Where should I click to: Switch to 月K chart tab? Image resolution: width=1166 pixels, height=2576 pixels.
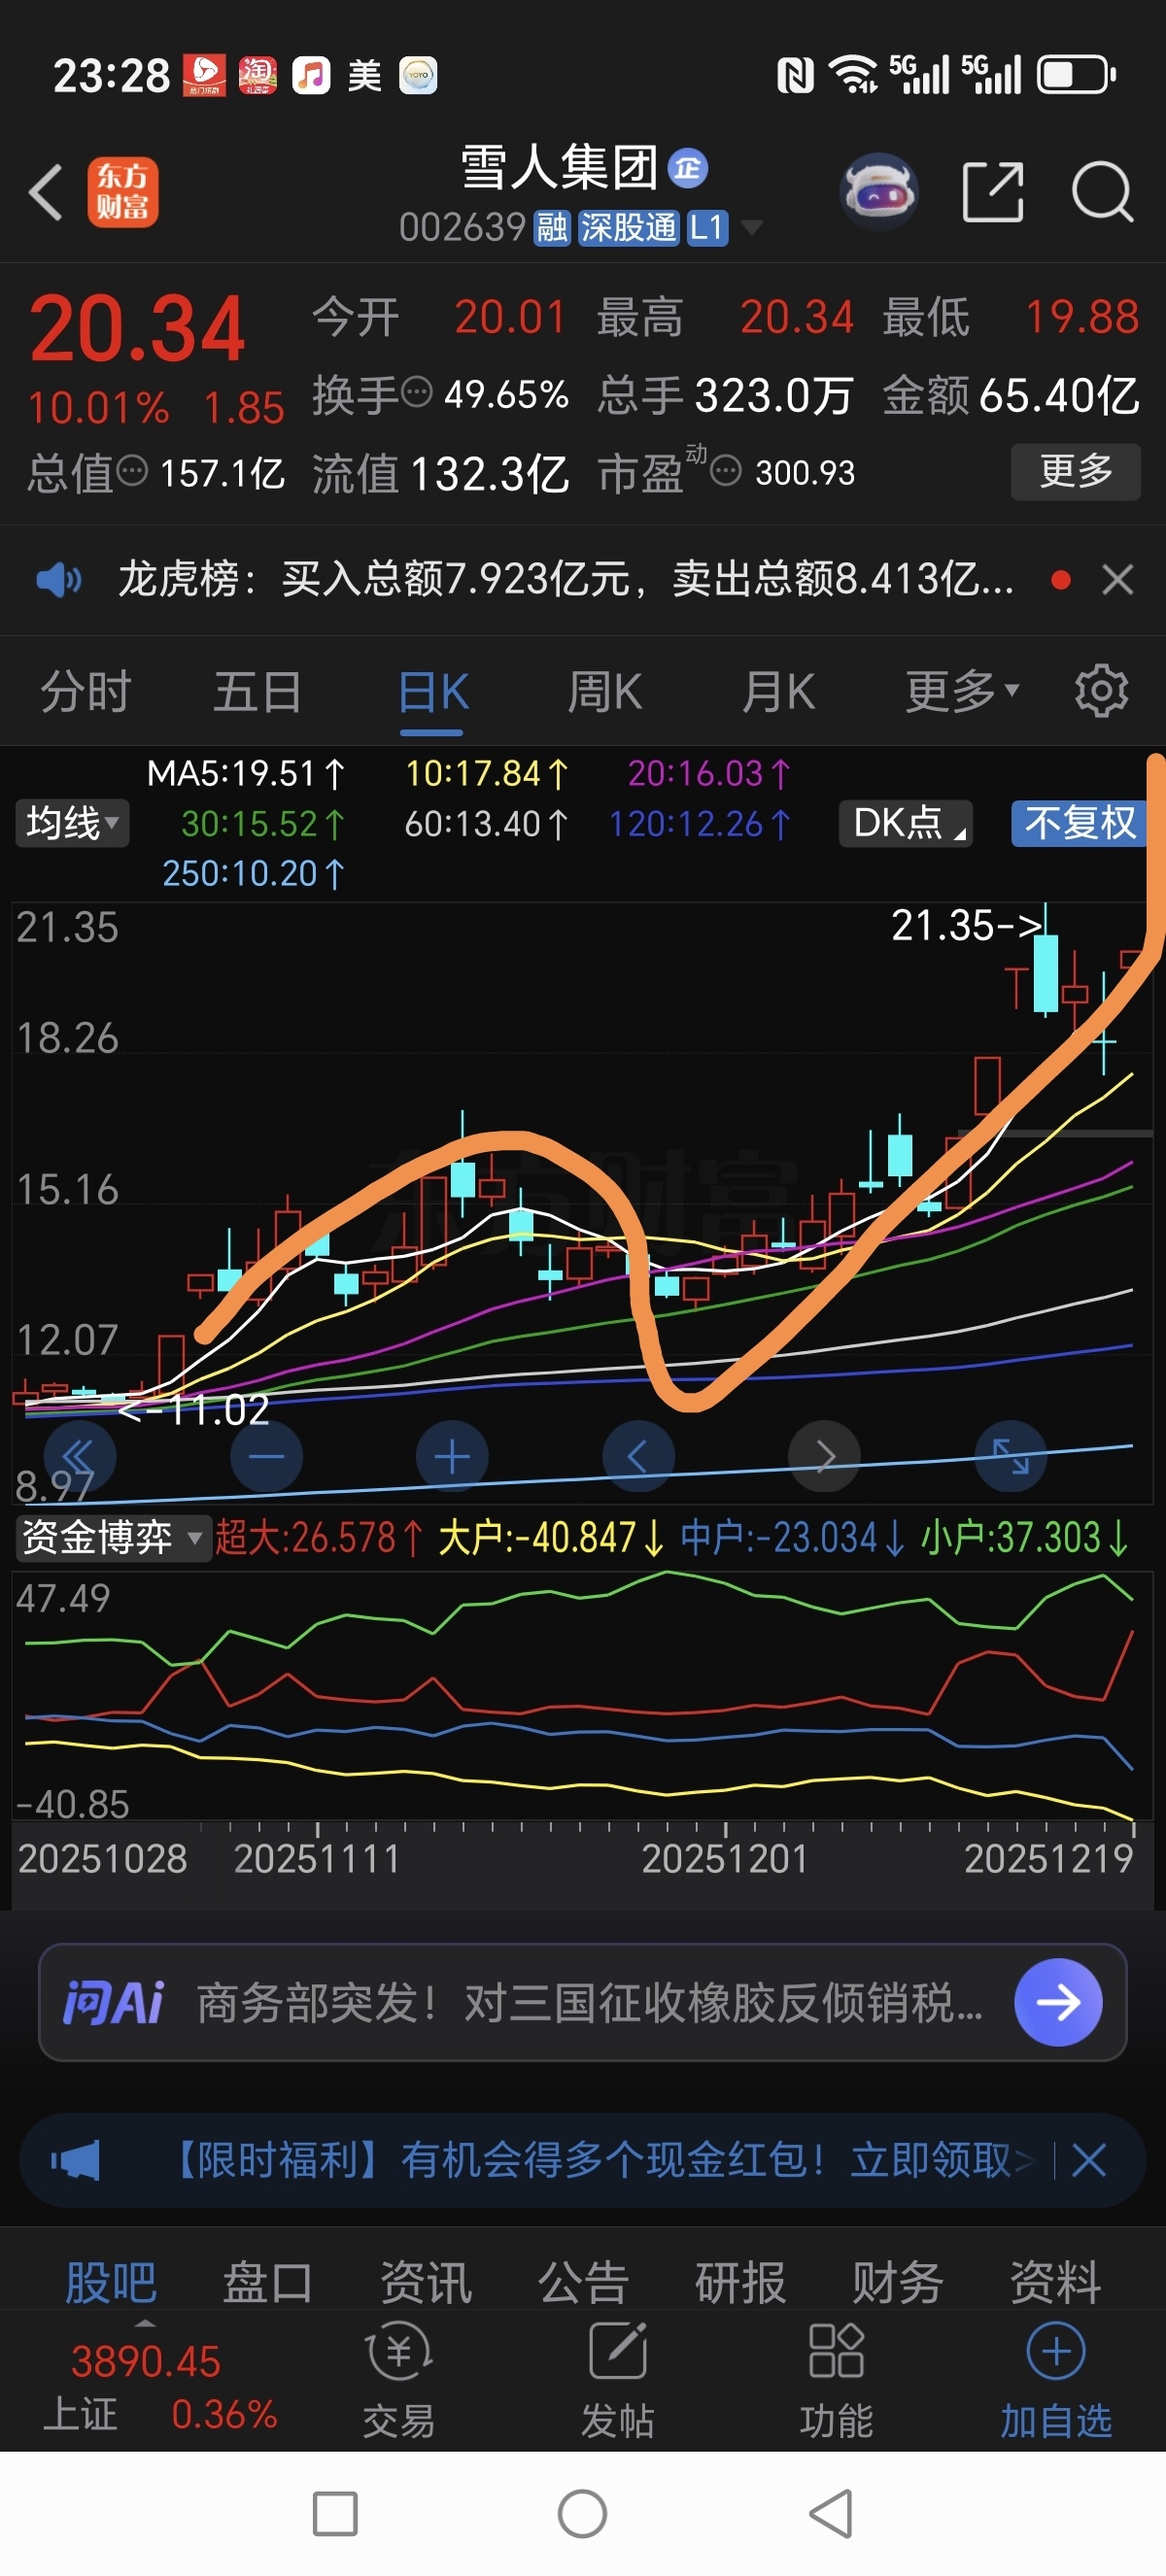[x=778, y=691]
